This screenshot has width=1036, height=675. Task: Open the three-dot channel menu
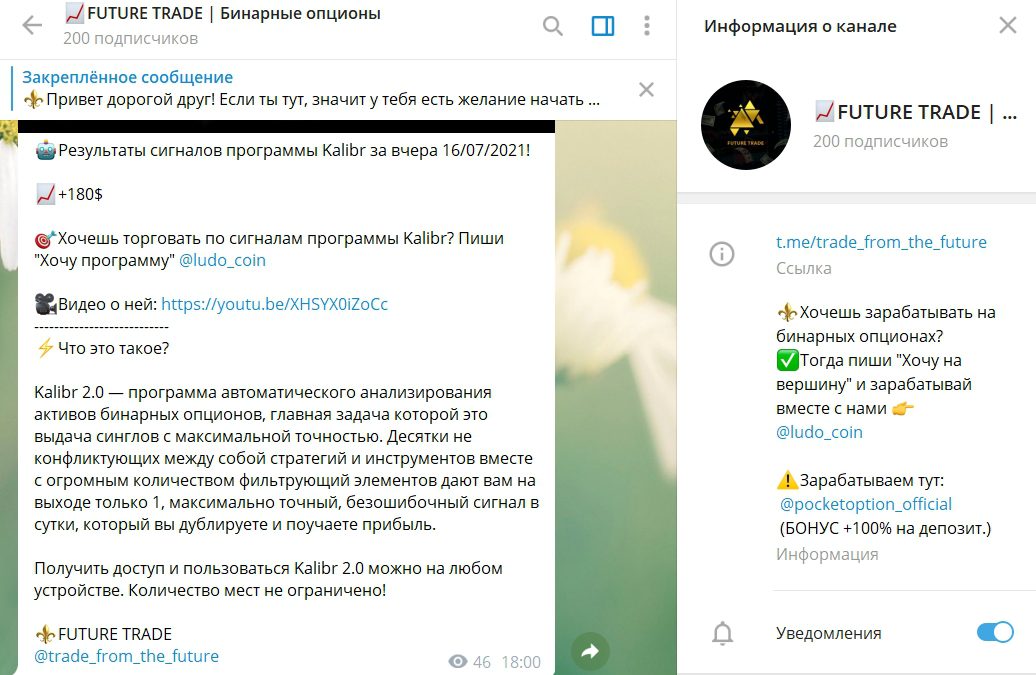tap(647, 26)
